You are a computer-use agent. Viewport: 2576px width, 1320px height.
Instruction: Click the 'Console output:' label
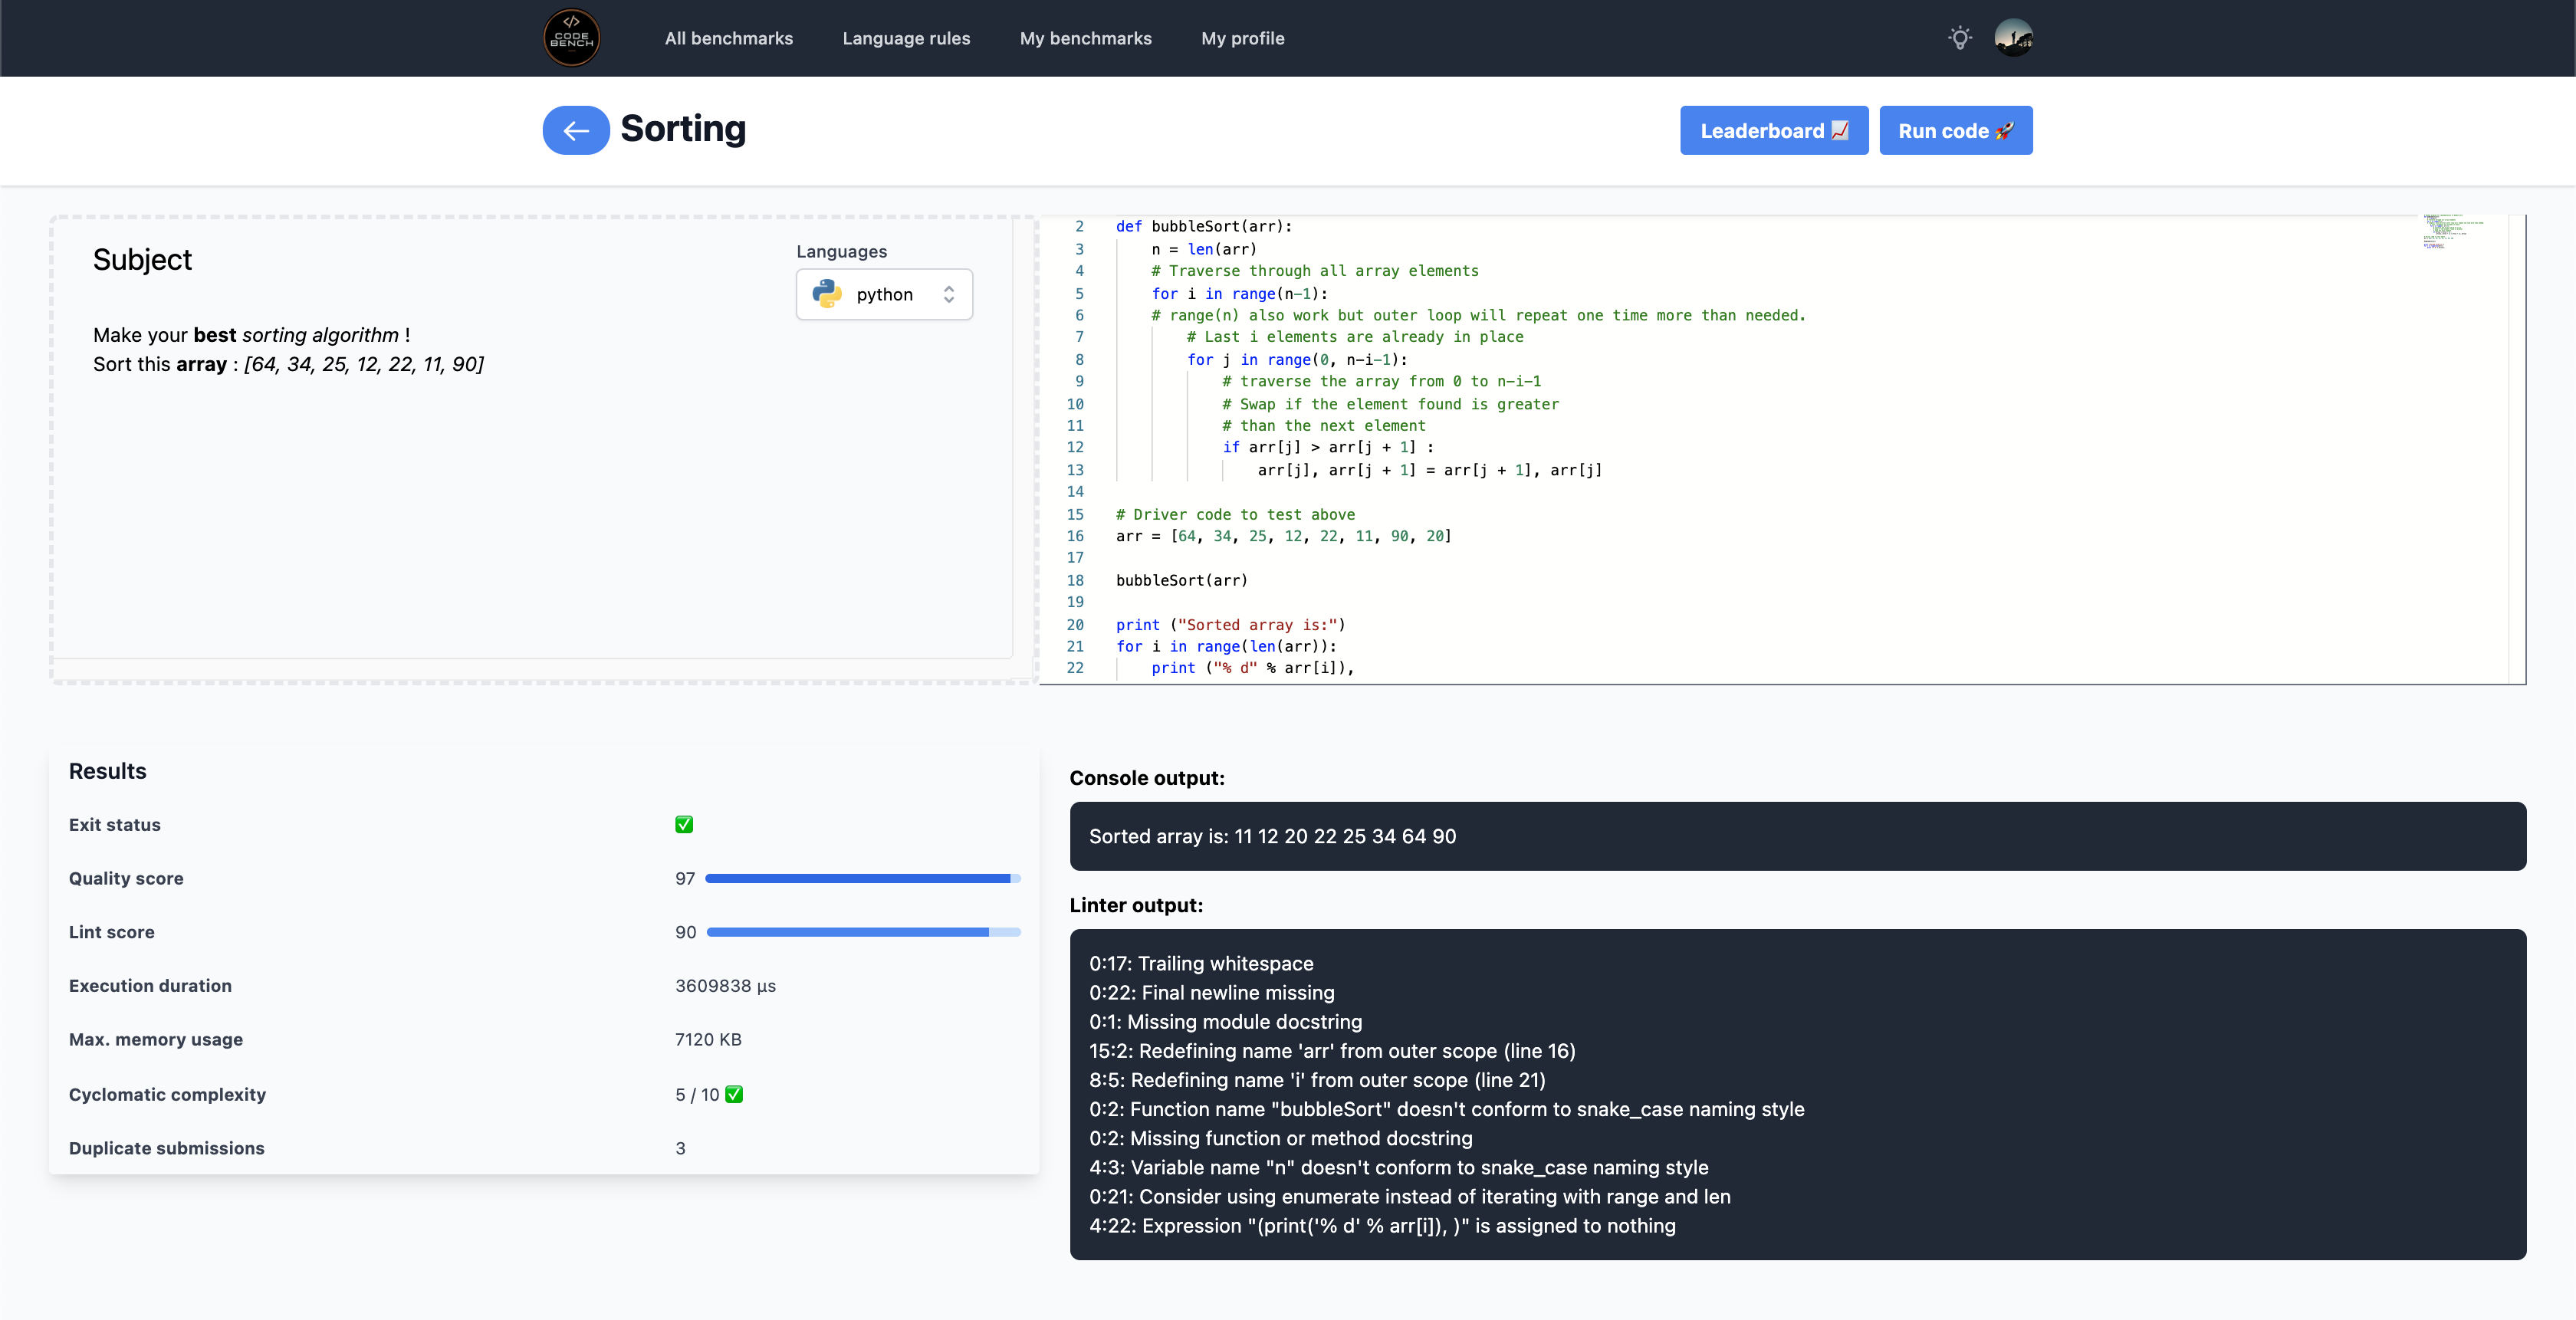[x=1146, y=778]
